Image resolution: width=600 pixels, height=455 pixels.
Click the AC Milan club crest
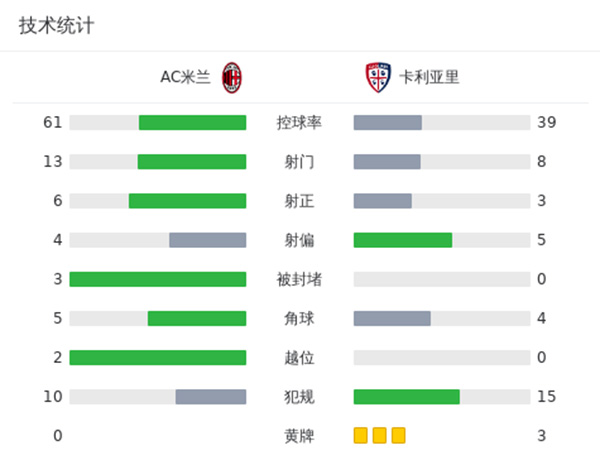[x=232, y=77]
